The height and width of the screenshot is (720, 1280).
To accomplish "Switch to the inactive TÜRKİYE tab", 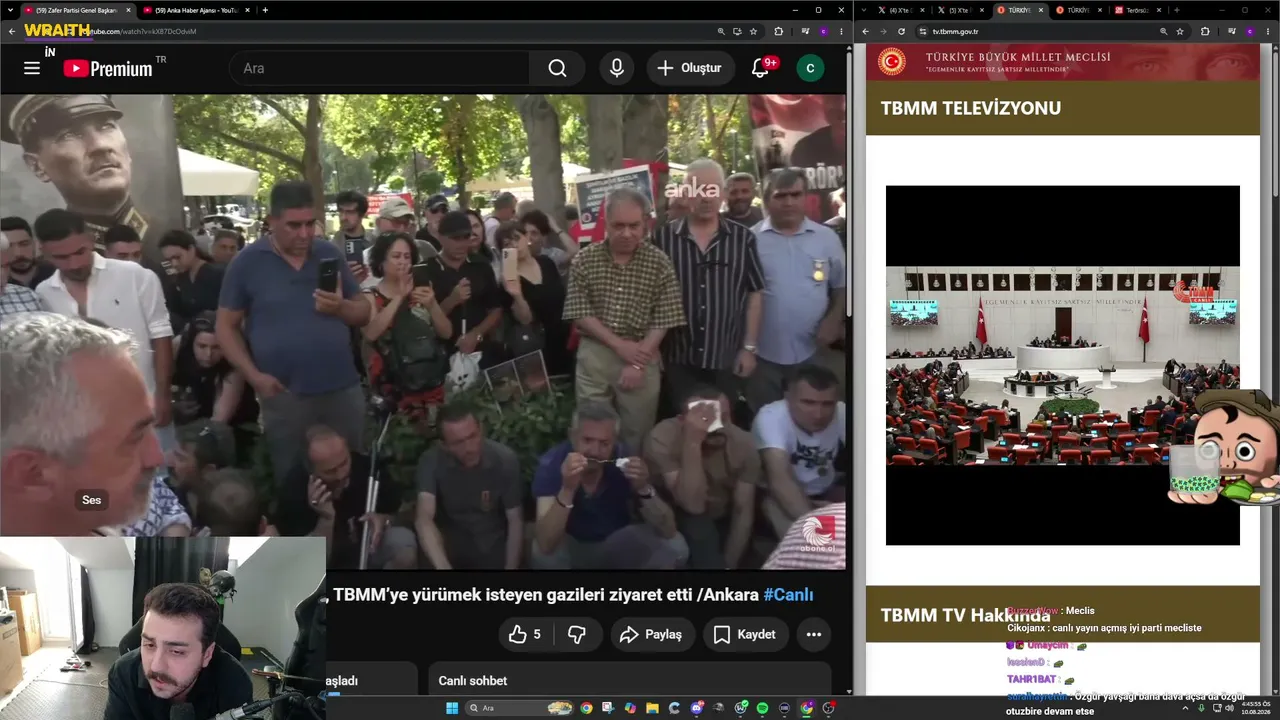I will pos(1080,10).
